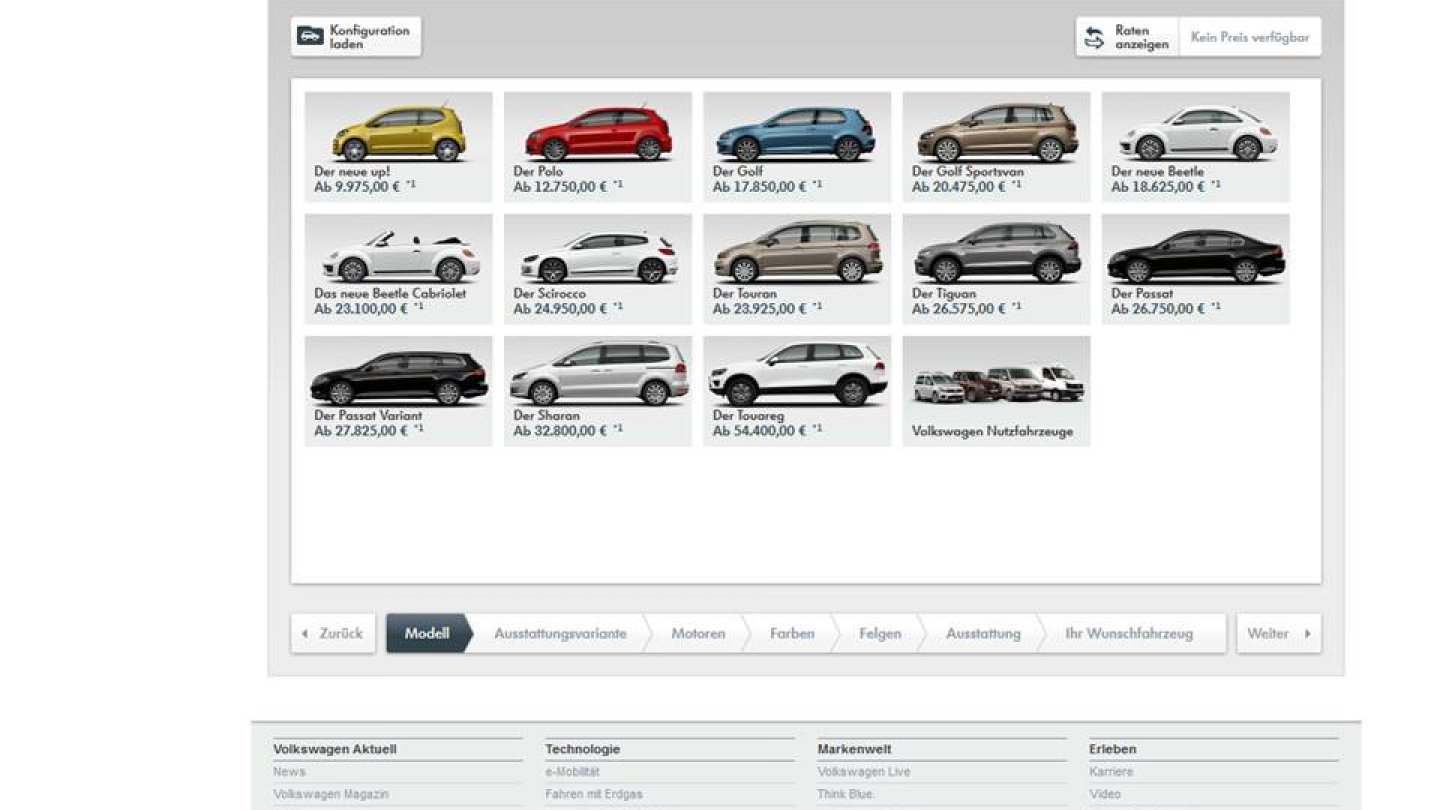This screenshot has height=810, width=1440.
Task: Click the left arrow on the Zurück button
Action: [305, 632]
